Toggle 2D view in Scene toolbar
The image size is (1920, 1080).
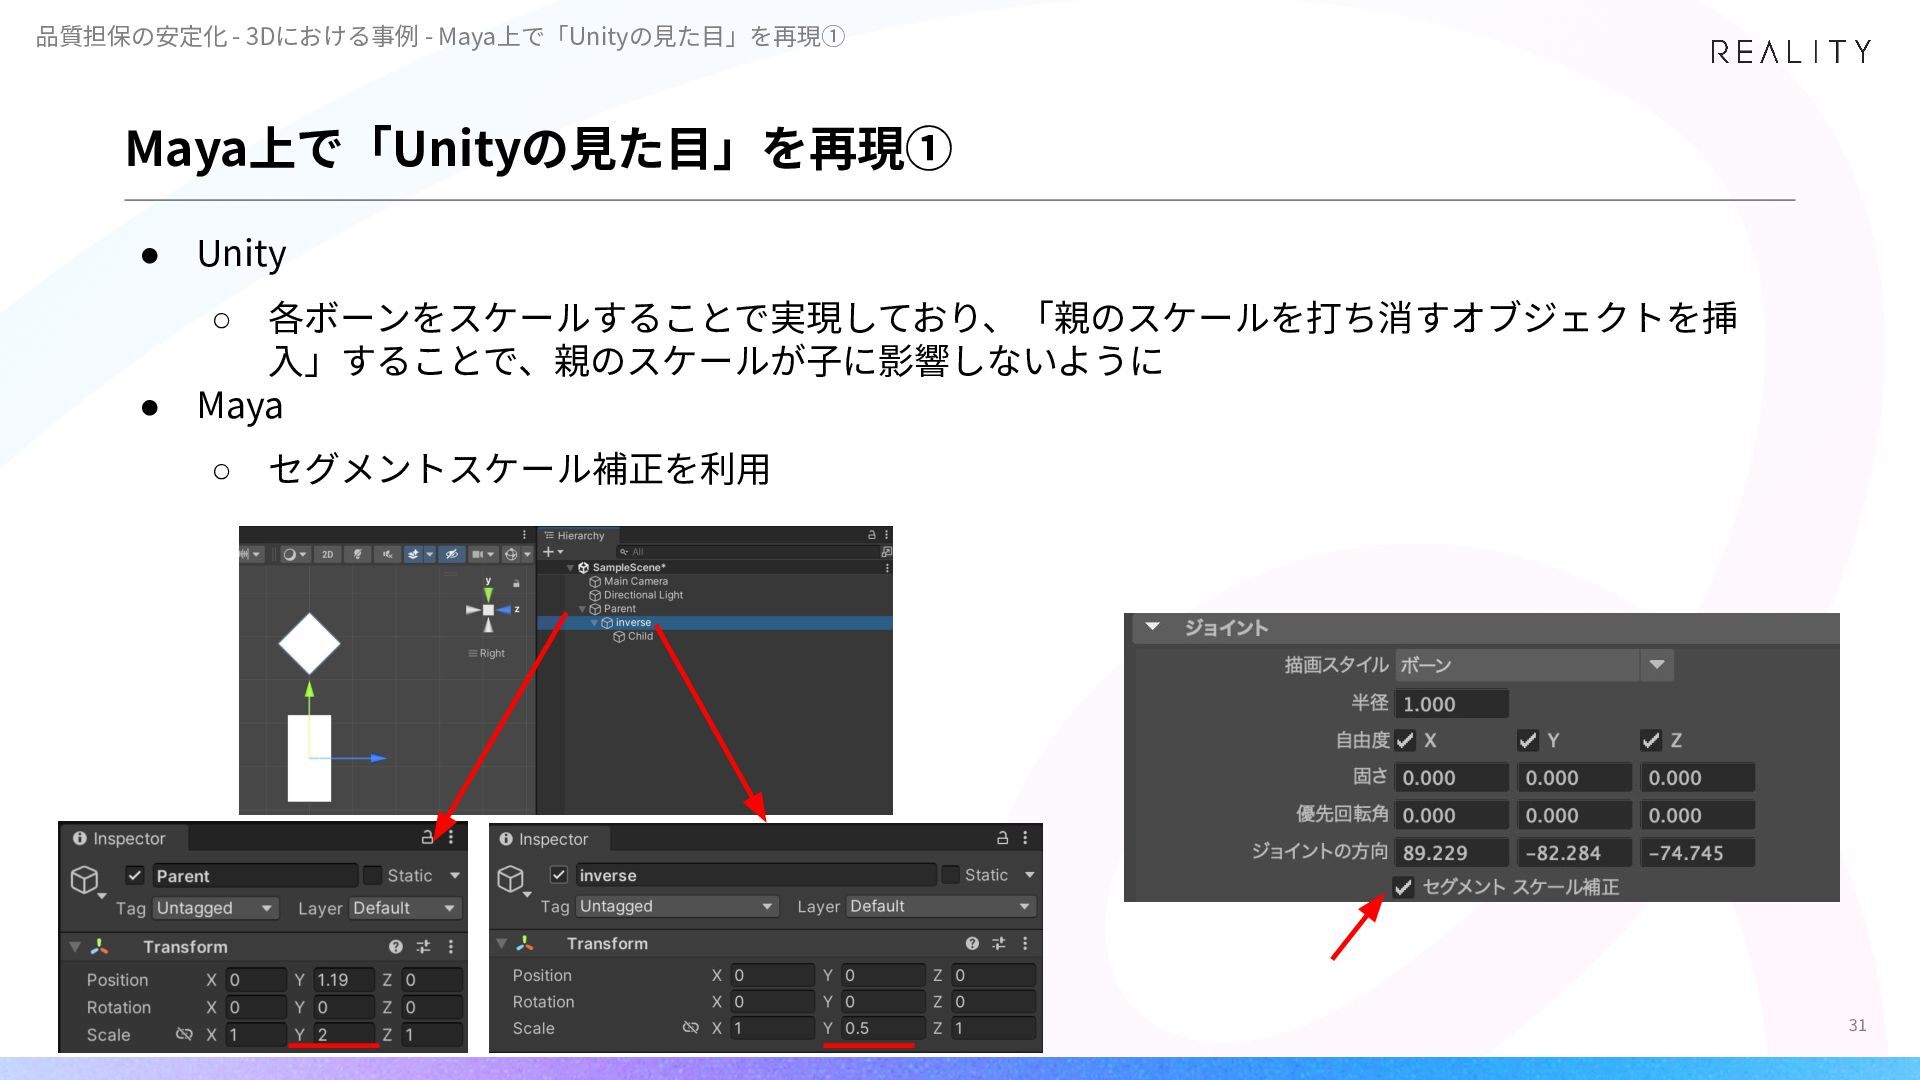(x=327, y=554)
